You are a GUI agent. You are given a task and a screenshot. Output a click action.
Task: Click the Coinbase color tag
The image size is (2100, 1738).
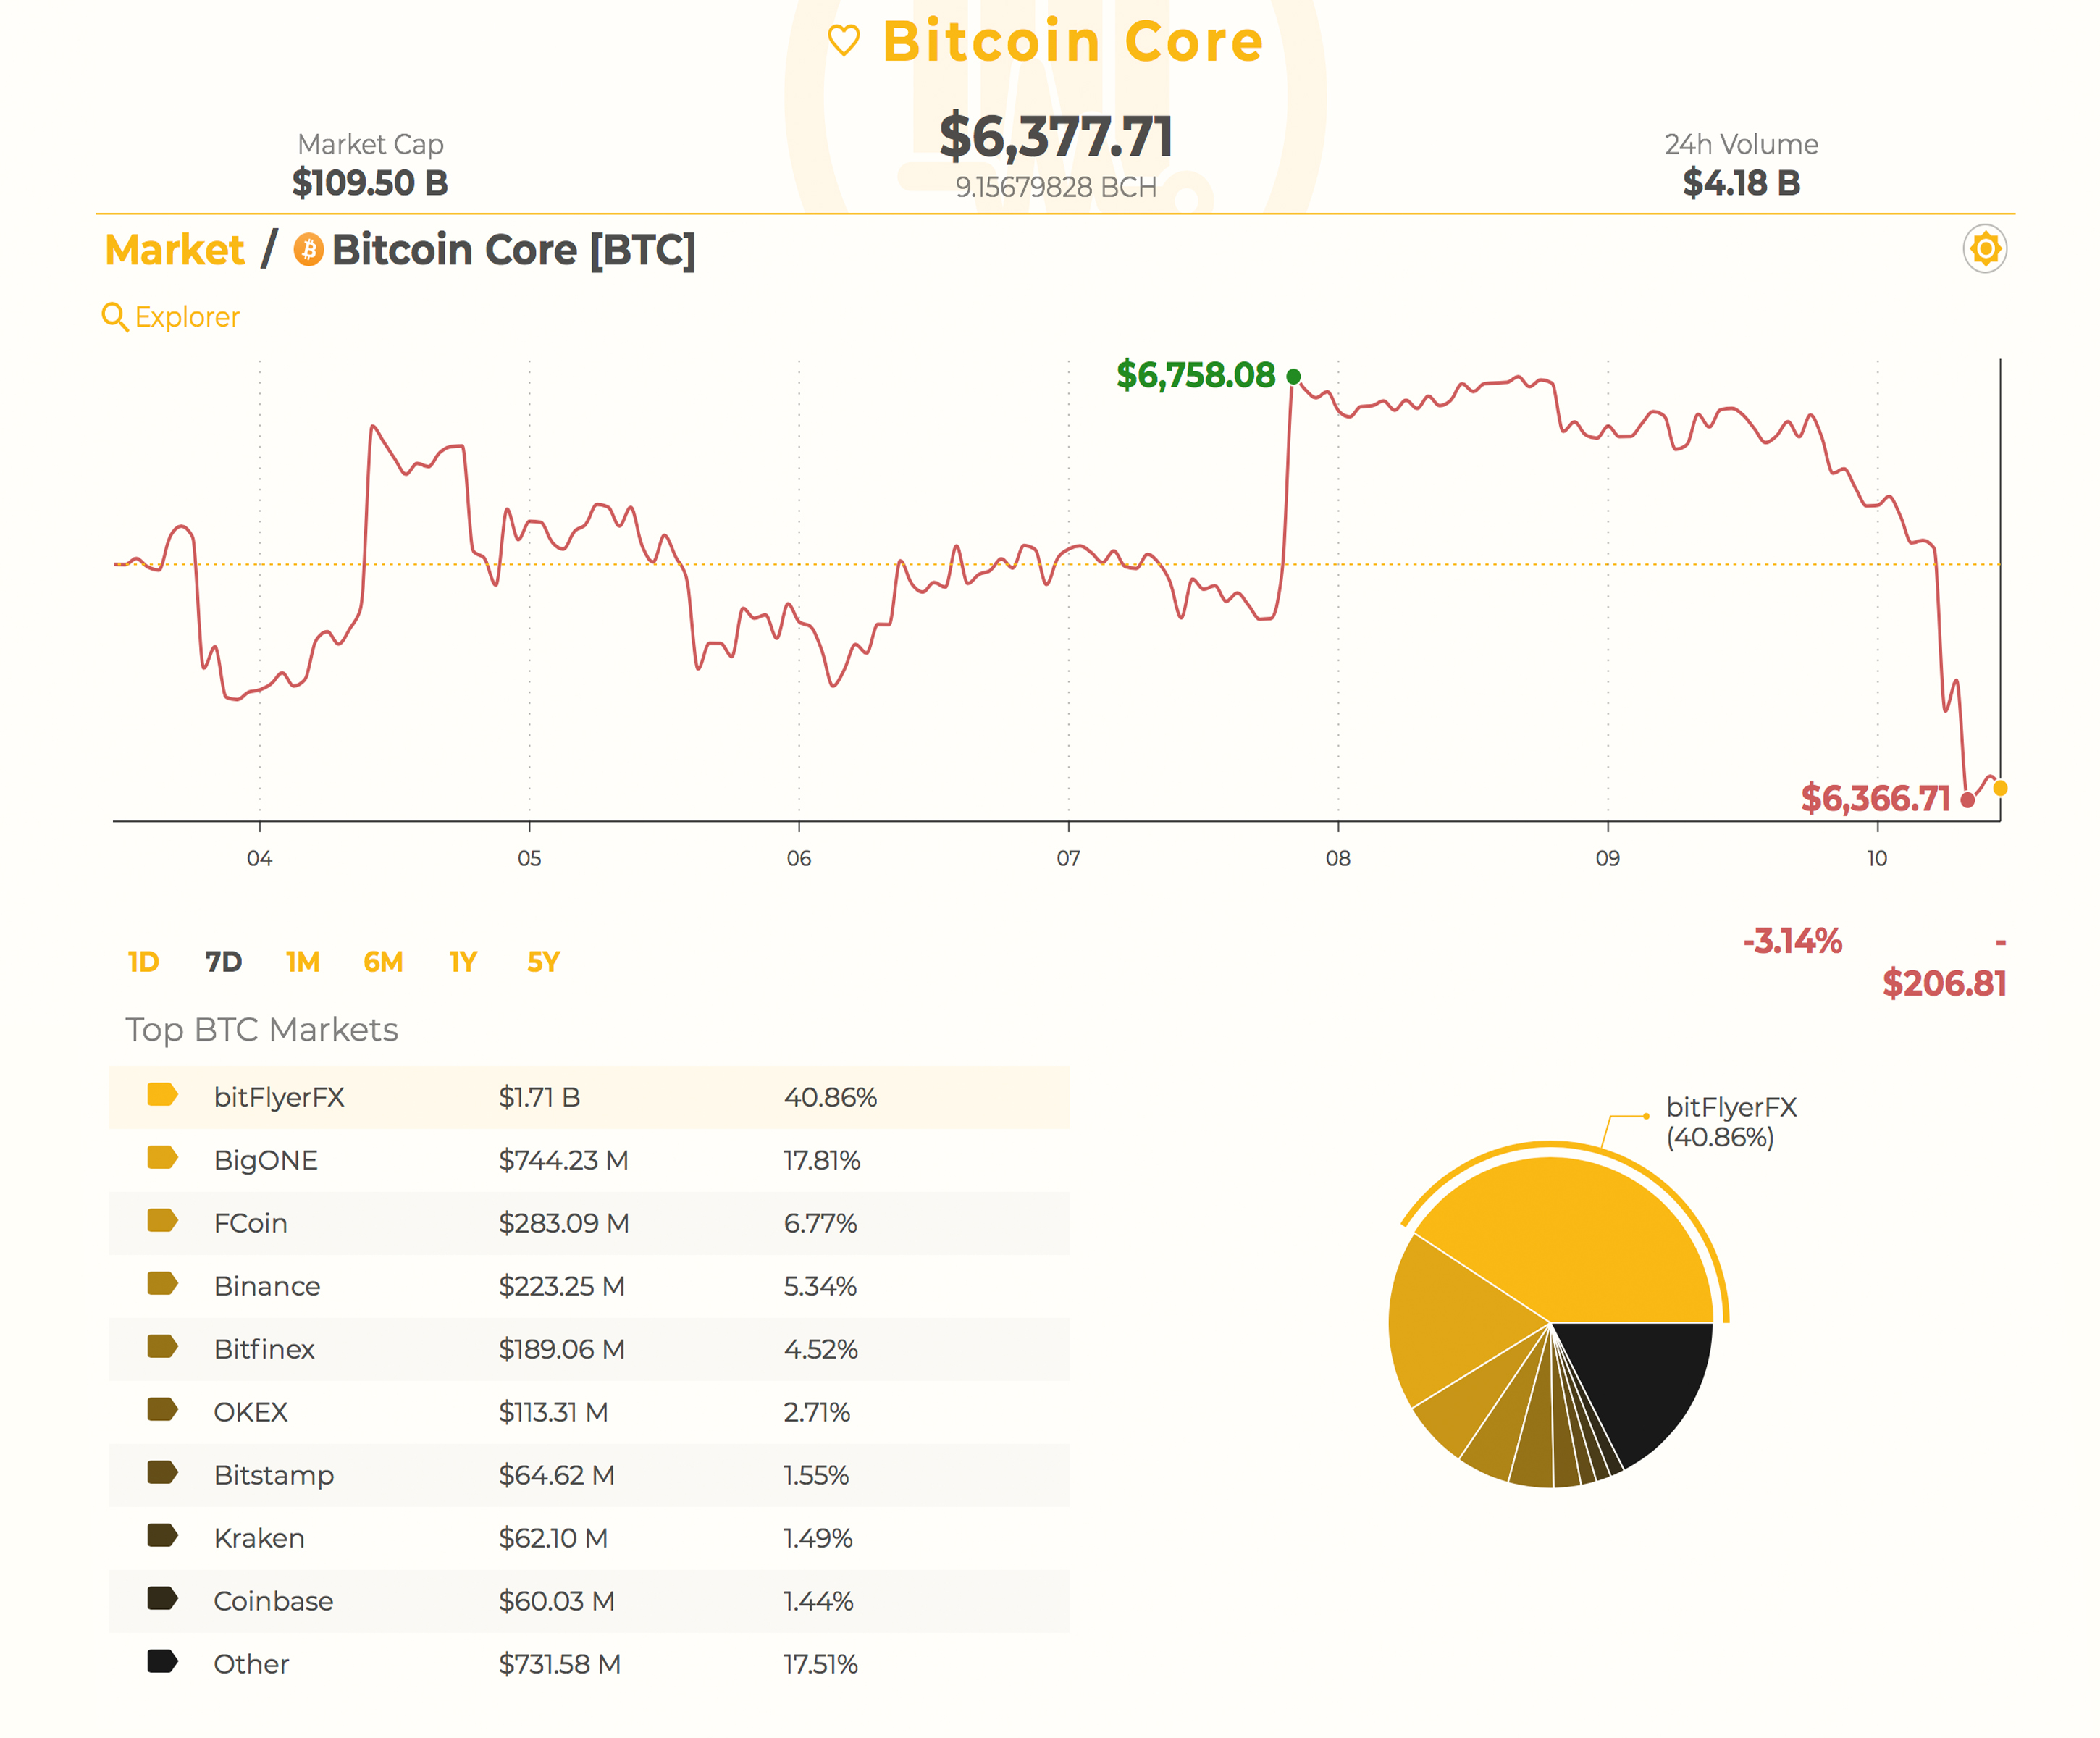point(162,1599)
